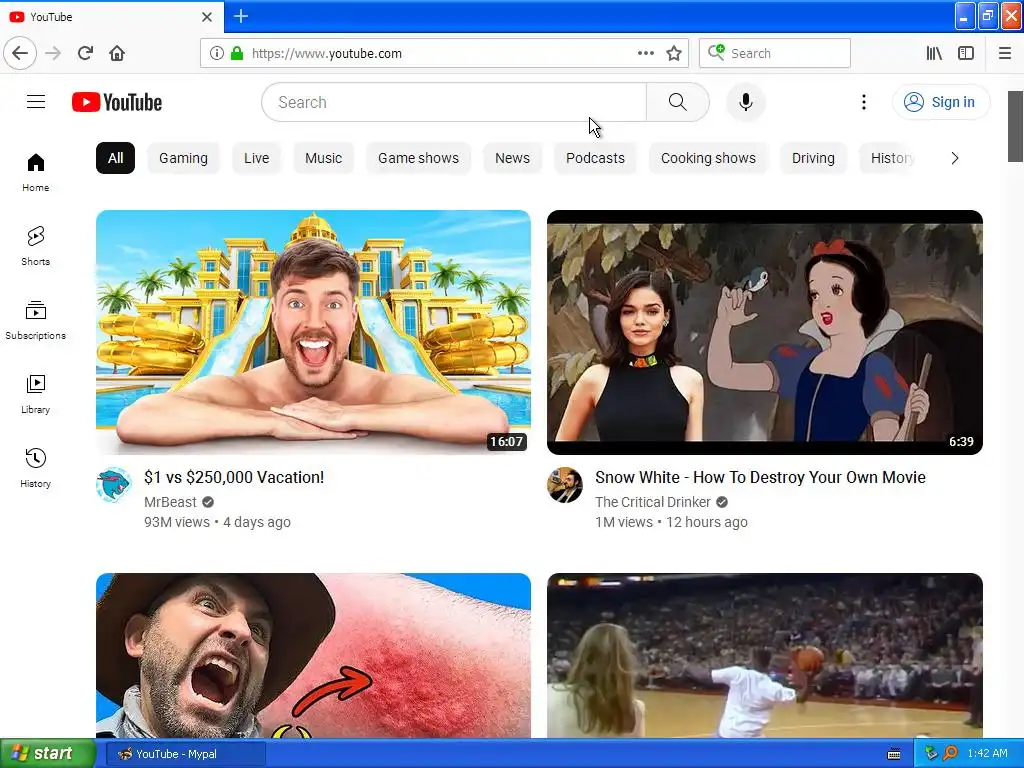Open the YouTube hamburger guide menu
This screenshot has width=1024, height=768.
36,102
